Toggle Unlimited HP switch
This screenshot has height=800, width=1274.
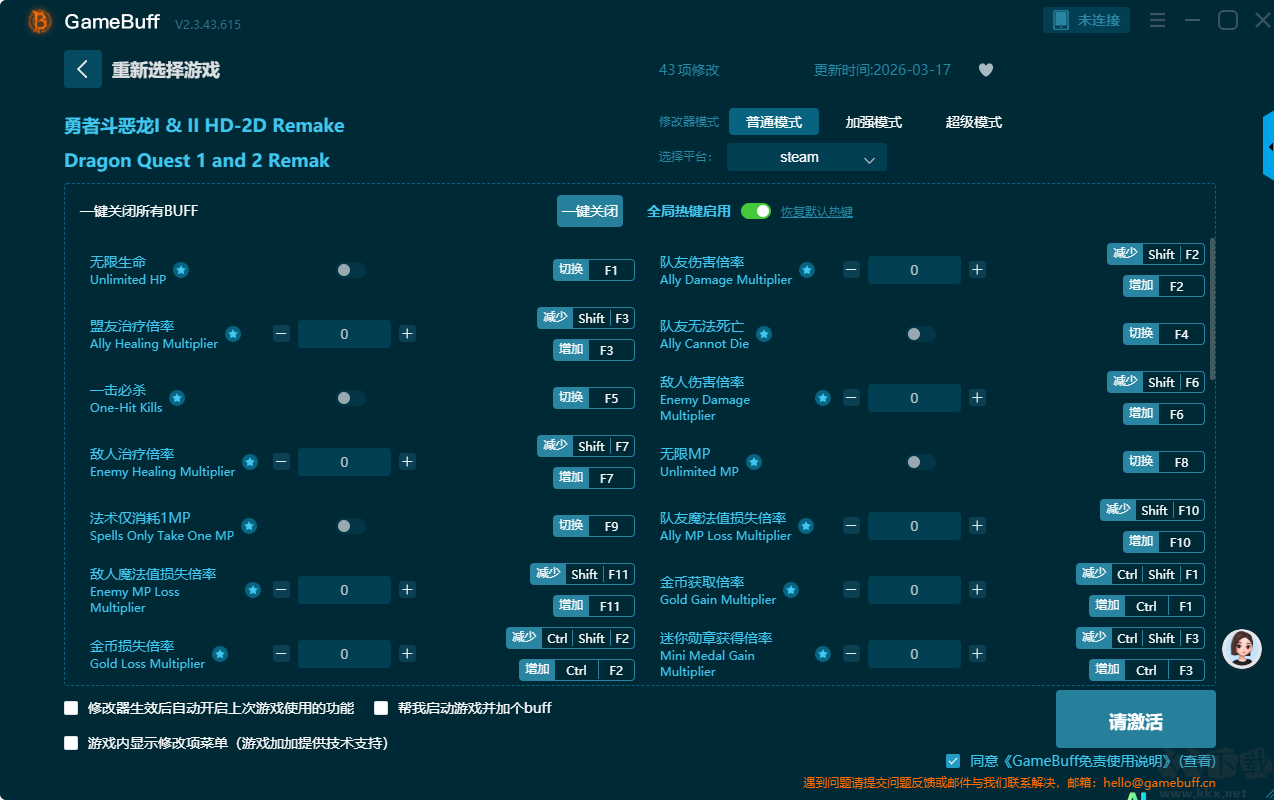[x=351, y=270]
